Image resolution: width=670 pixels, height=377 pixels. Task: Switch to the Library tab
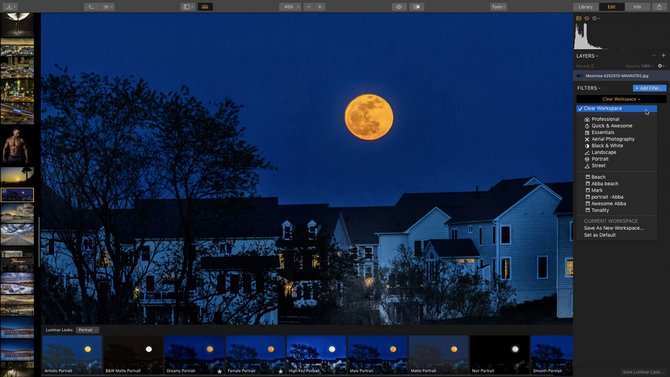click(x=585, y=7)
